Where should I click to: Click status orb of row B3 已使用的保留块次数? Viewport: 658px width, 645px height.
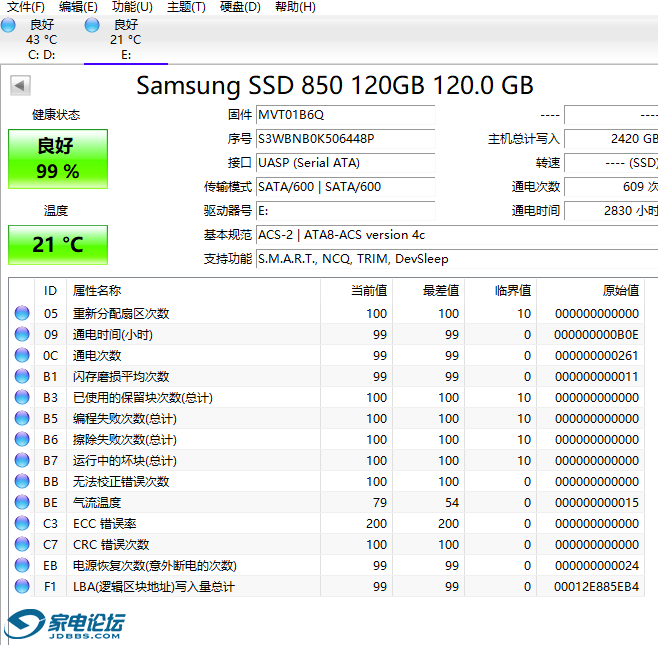(22, 397)
